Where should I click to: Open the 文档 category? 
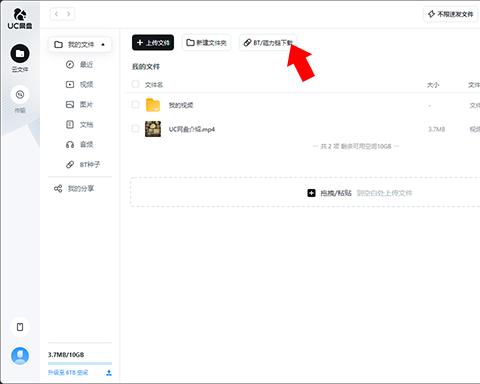[x=86, y=125]
